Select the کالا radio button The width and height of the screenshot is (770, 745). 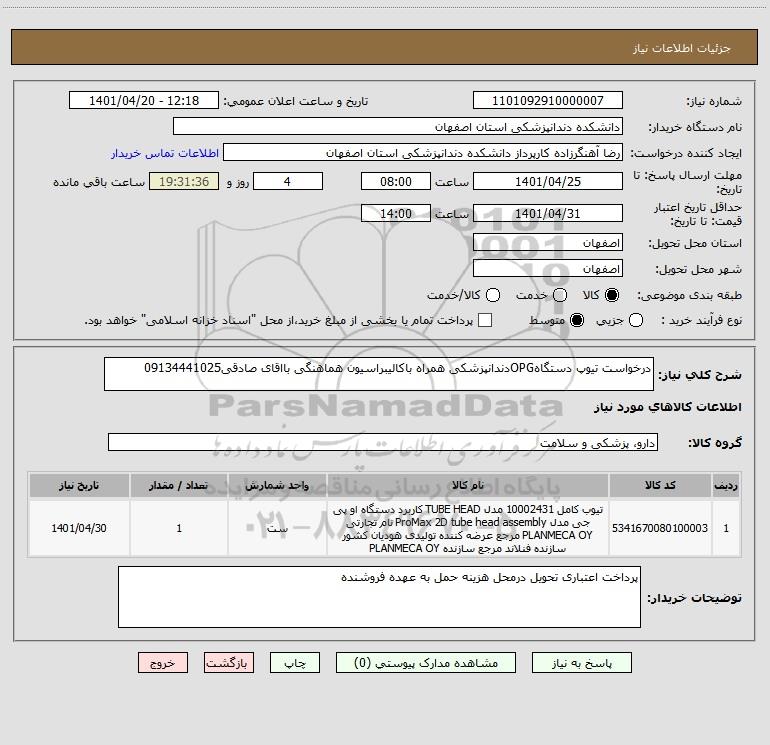pyautogui.click(x=612, y=295)
